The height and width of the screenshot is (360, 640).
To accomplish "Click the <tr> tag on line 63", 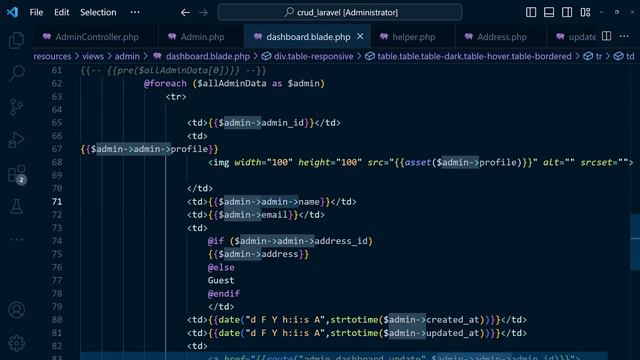I will pyautogui.click(x=176, y=97).
